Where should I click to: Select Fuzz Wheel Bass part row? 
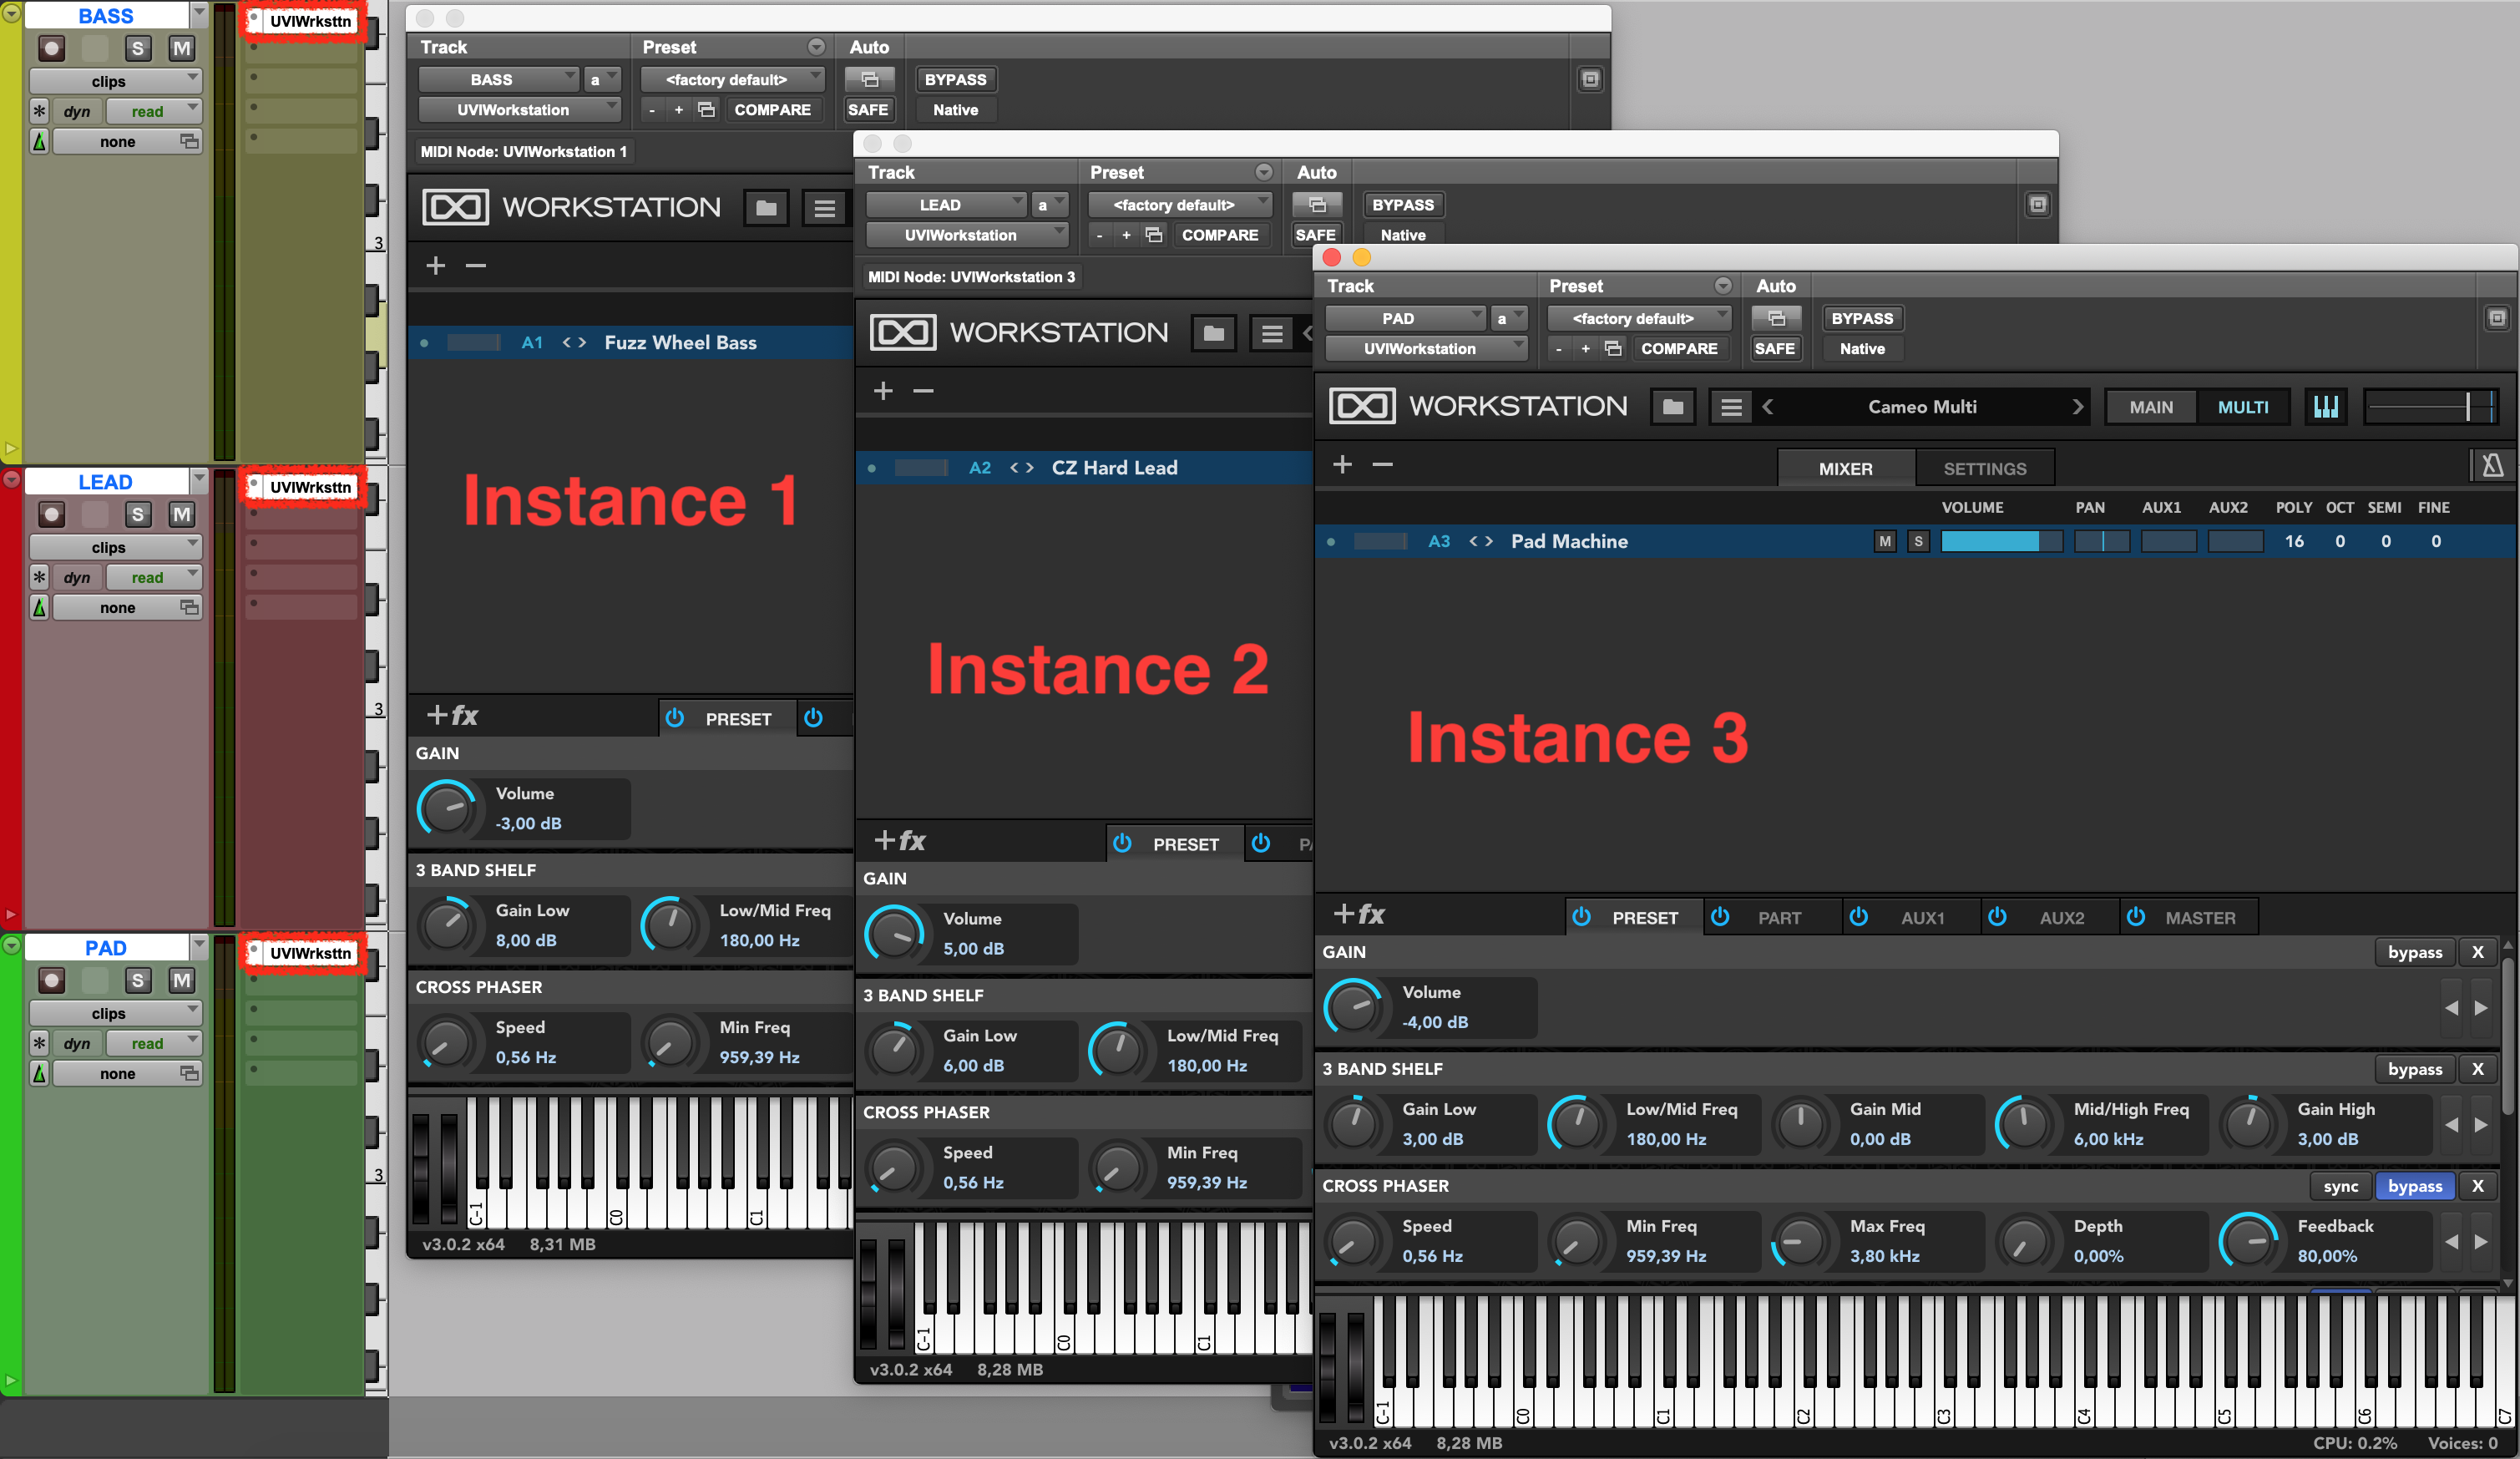pos(630,342)
